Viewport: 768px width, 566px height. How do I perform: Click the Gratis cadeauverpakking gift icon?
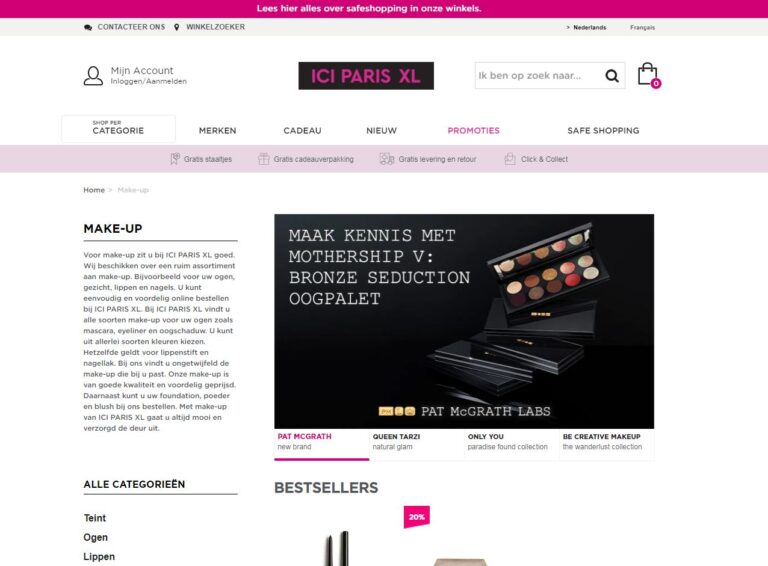point(264,159)
